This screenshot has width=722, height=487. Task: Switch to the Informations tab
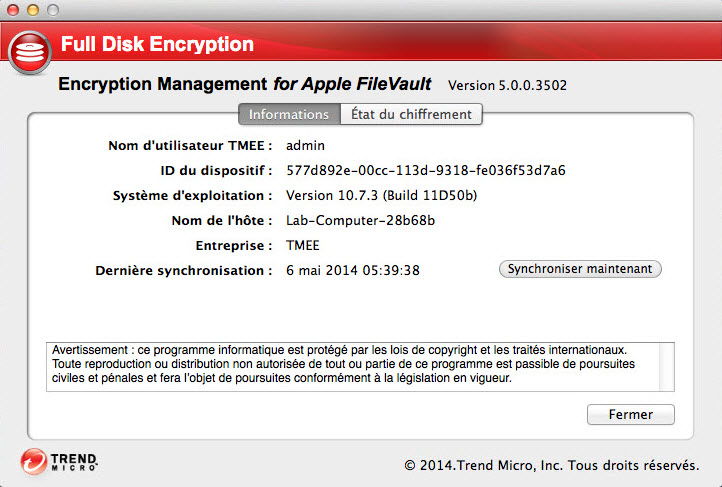pyautogui.click(x=289, y=114)
